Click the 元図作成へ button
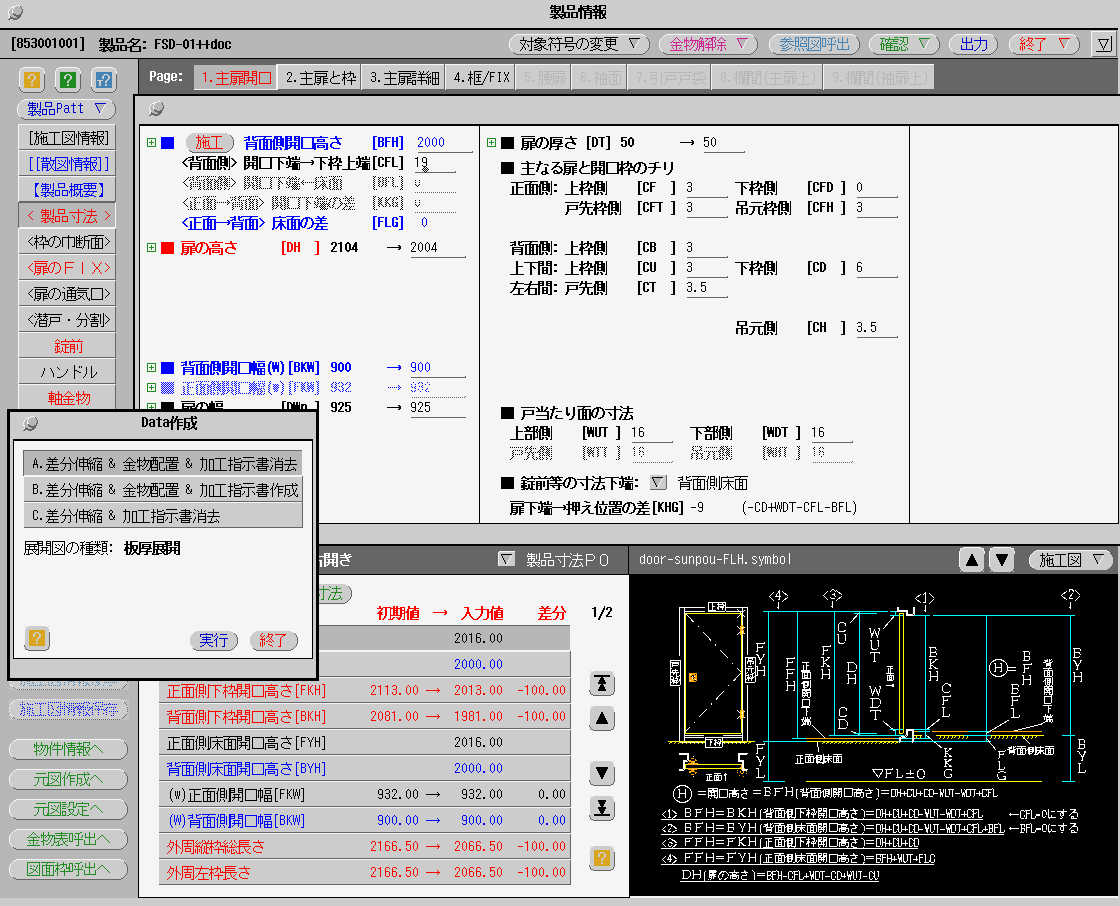 [x=69, y=779]
